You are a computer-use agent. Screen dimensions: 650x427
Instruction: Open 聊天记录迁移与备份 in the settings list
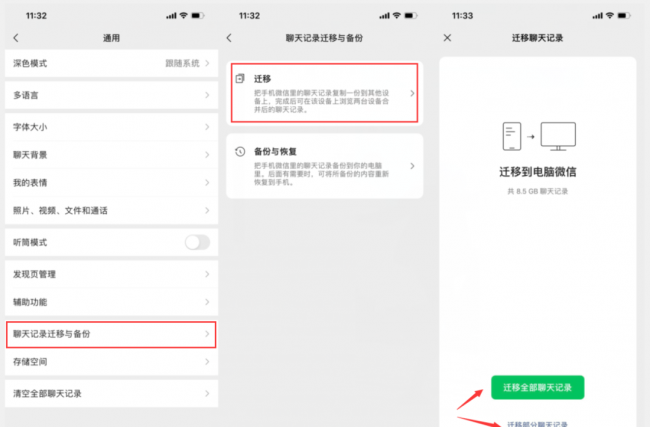click(x=111, y=334)
